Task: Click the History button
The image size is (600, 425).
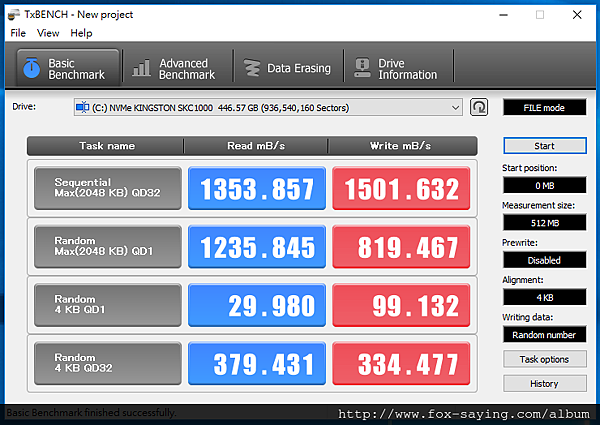Action: [545, 383]
